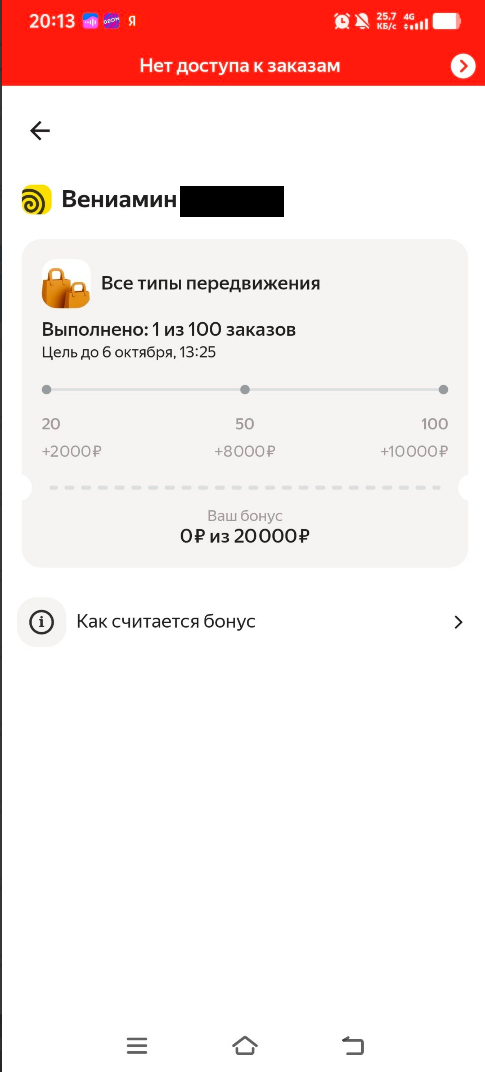Tap the Android back navigation icon
485x1072 pixels.
pos(353,1045)
